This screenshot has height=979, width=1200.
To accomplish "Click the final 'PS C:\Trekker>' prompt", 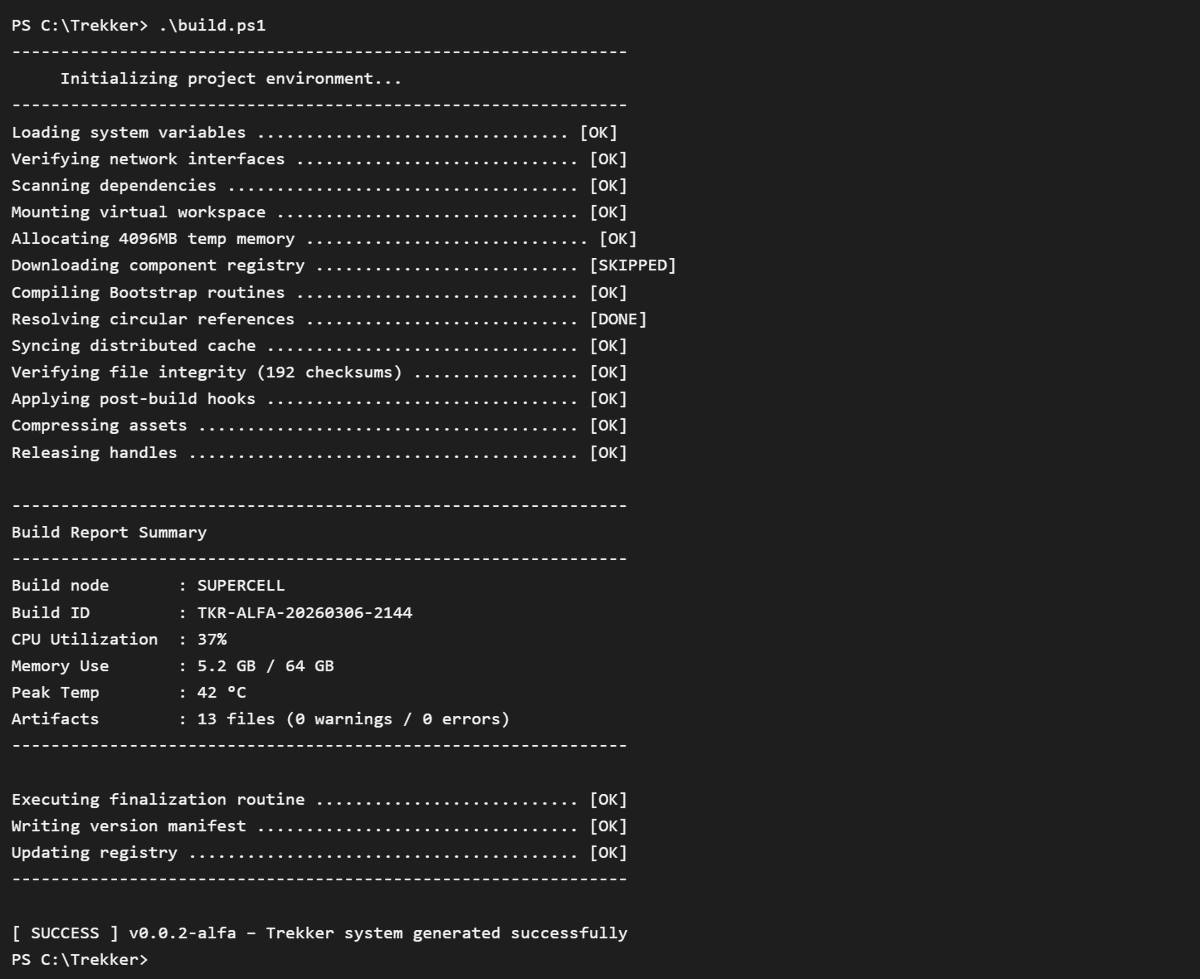I will [x=80, y=959].
